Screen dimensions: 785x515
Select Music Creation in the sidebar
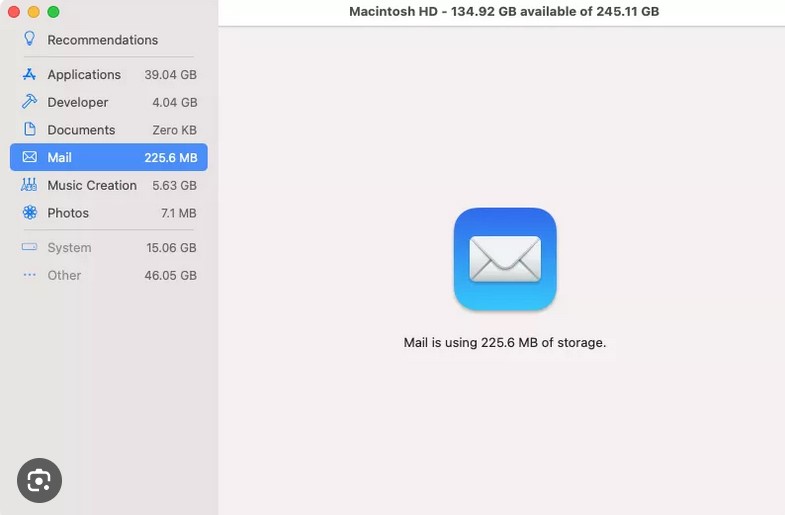109,185
